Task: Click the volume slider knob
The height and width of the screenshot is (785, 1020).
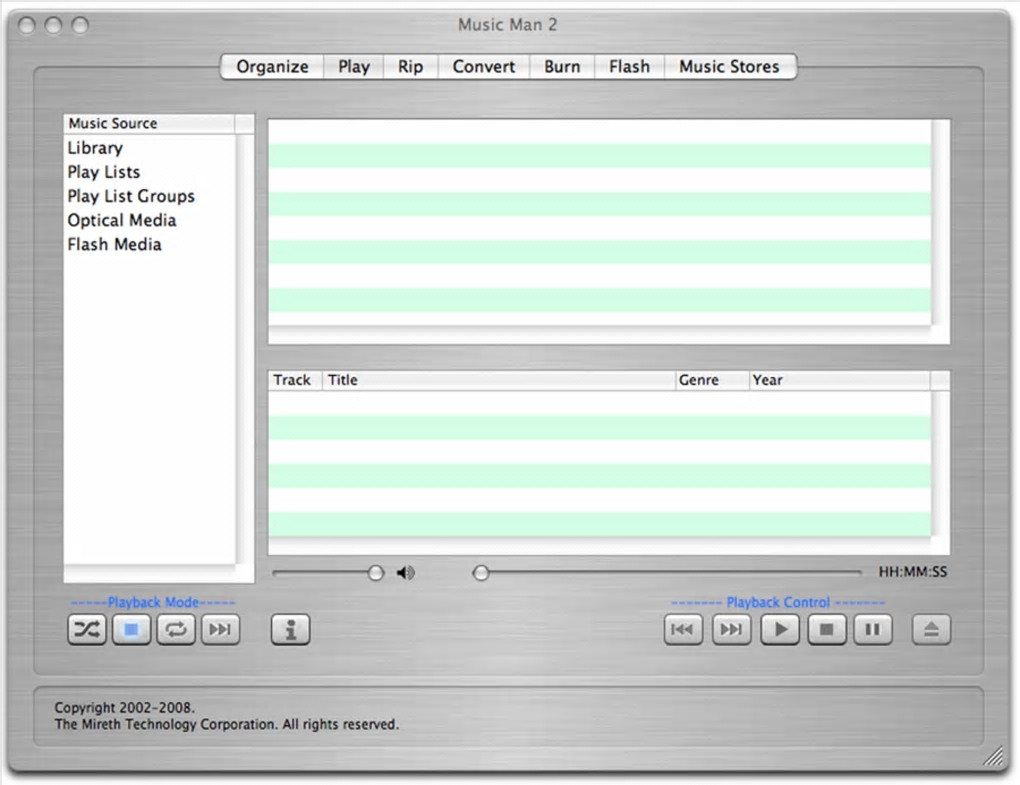Action: tap(375, 572)
